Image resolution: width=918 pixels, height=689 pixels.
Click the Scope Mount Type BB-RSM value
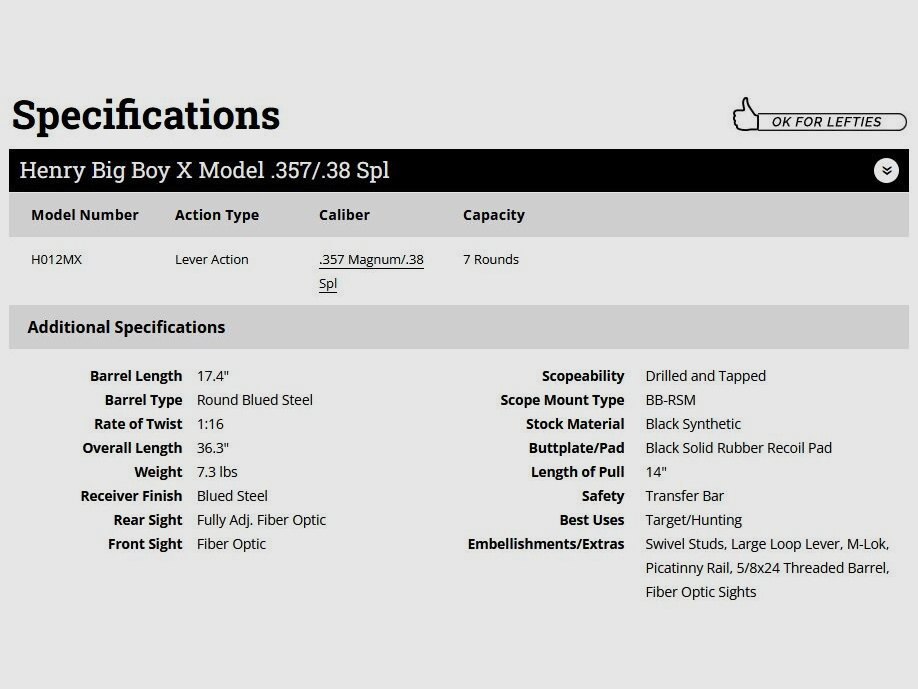click(671, 400)
